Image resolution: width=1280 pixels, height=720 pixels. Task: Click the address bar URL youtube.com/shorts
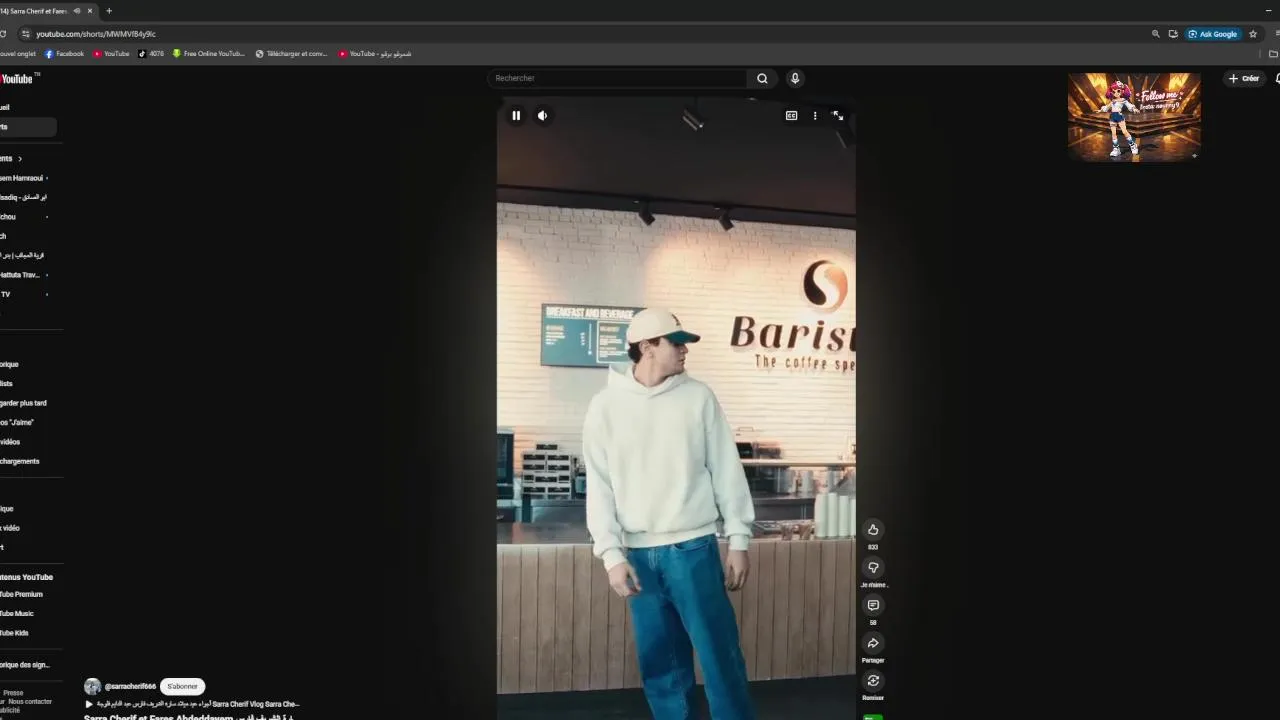(x=96, y=34)
